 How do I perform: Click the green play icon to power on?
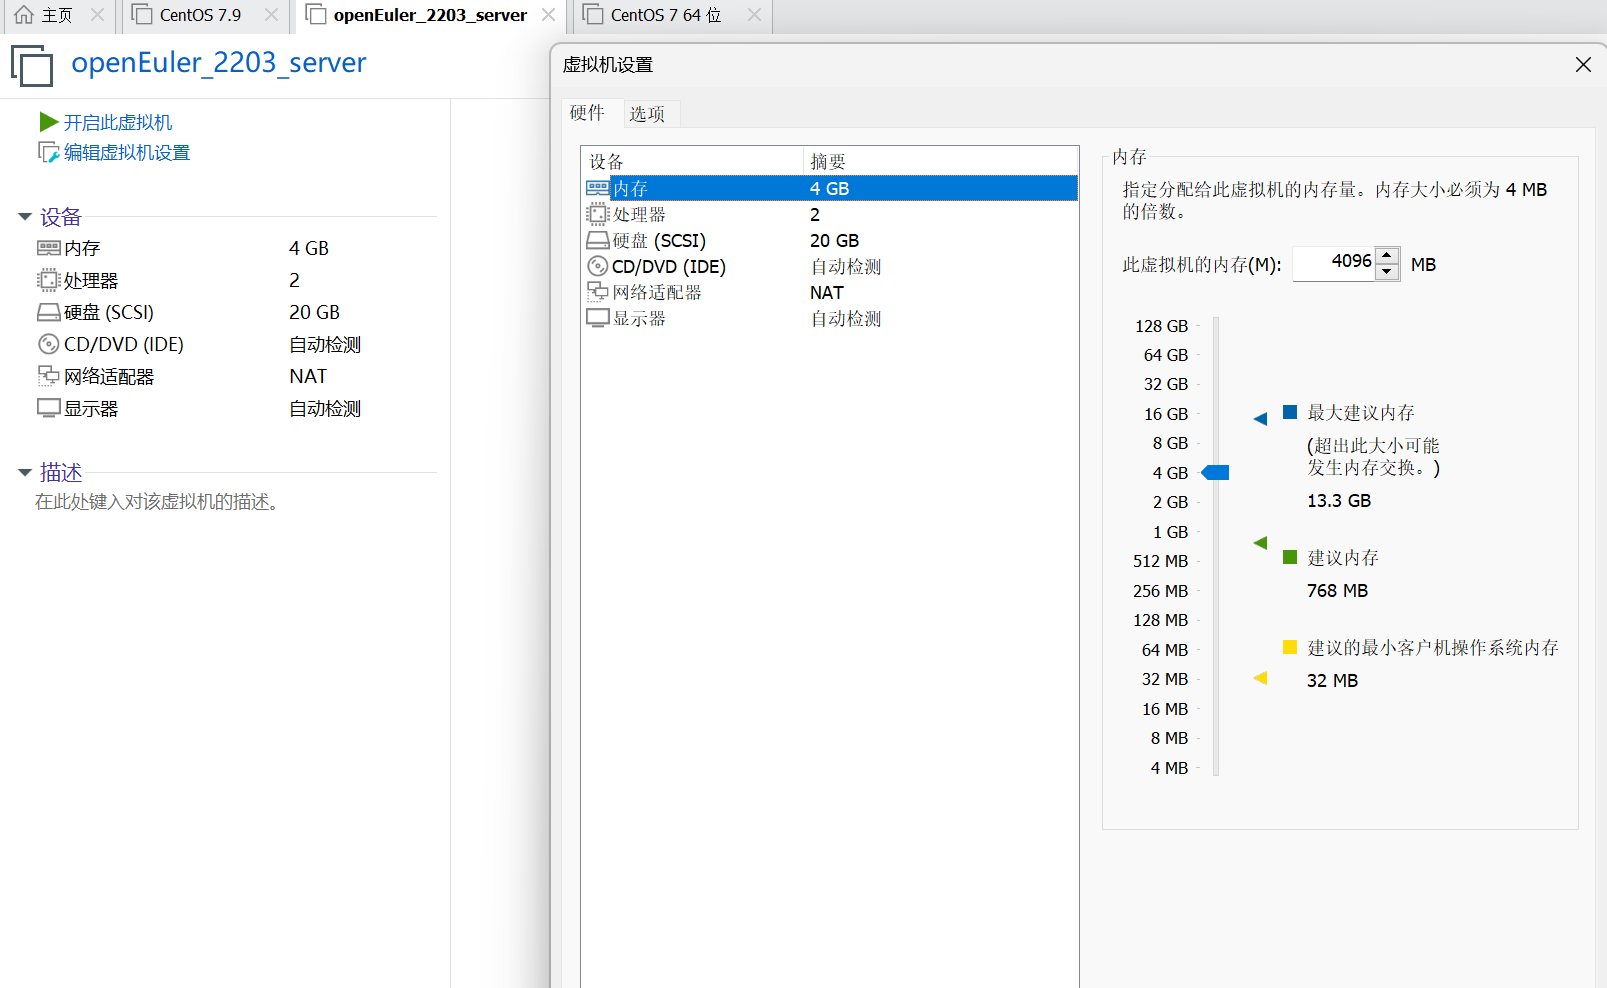click(x=48, y=122)
